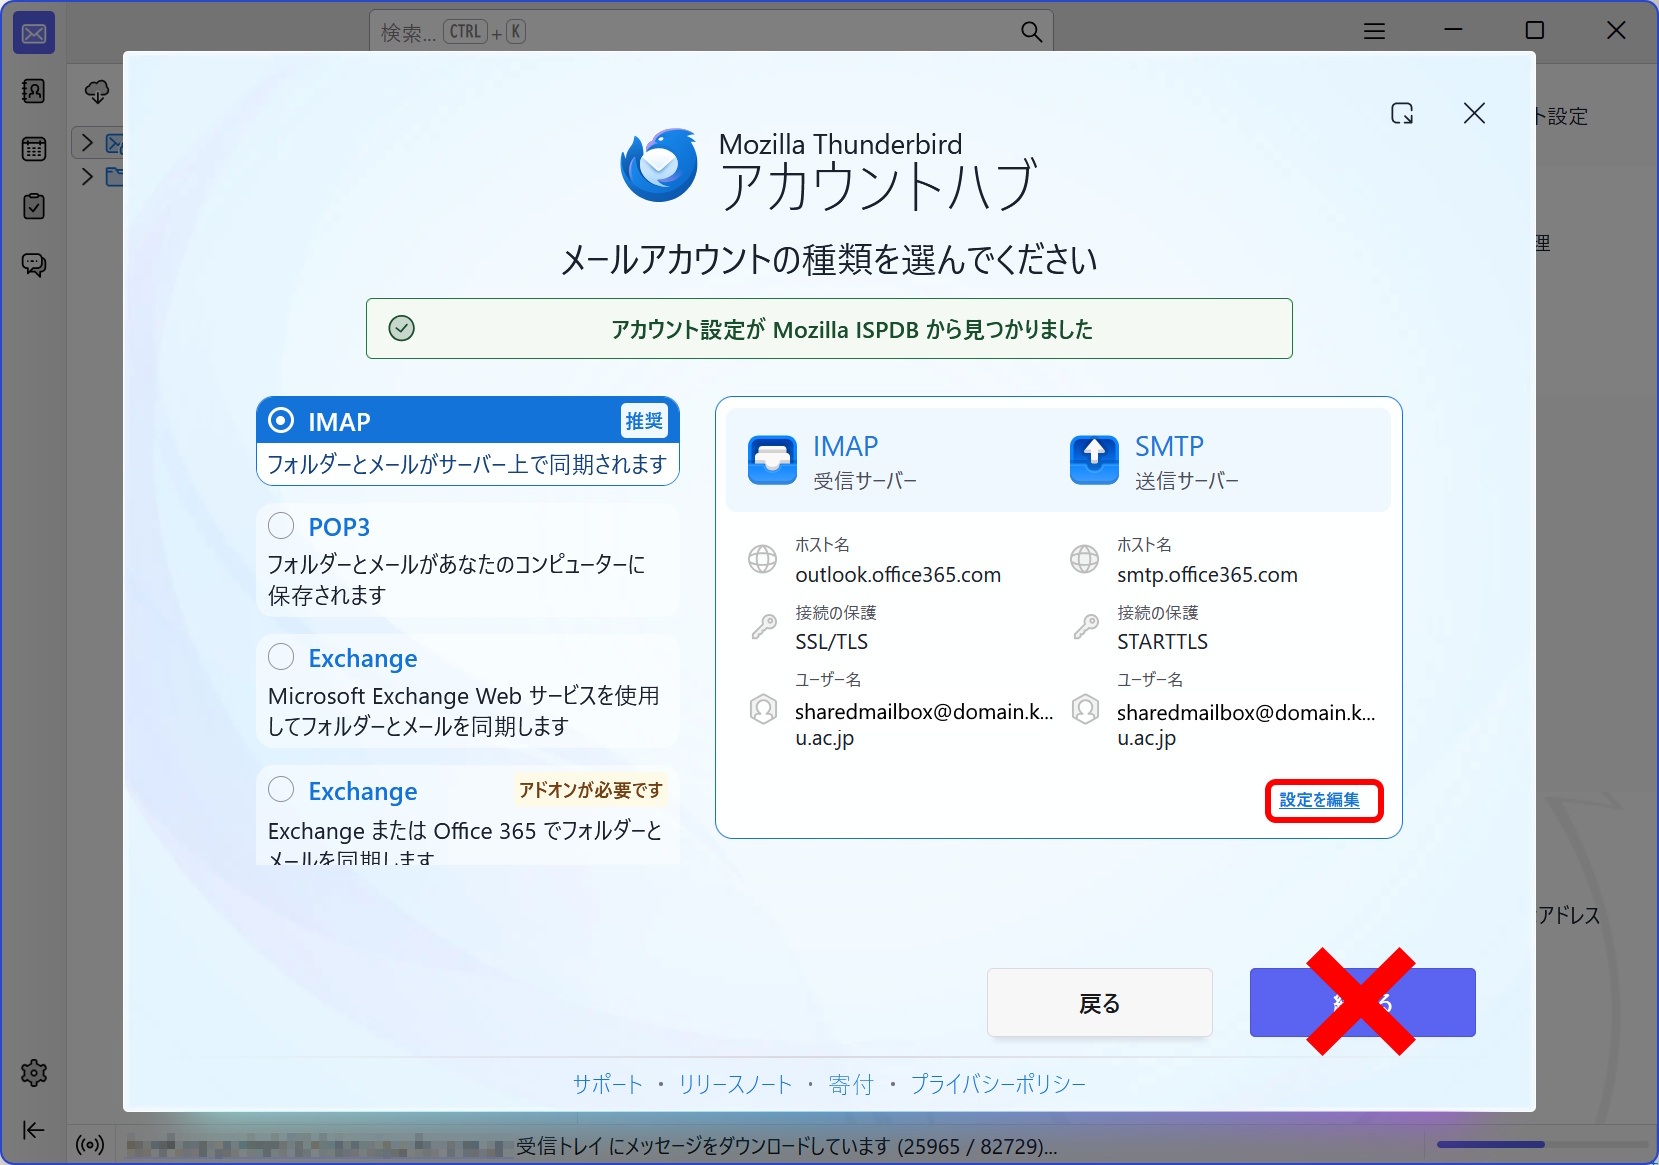Expand the second folder tree arrow
Screen dimensions: 1659x1165
(87, 177)
